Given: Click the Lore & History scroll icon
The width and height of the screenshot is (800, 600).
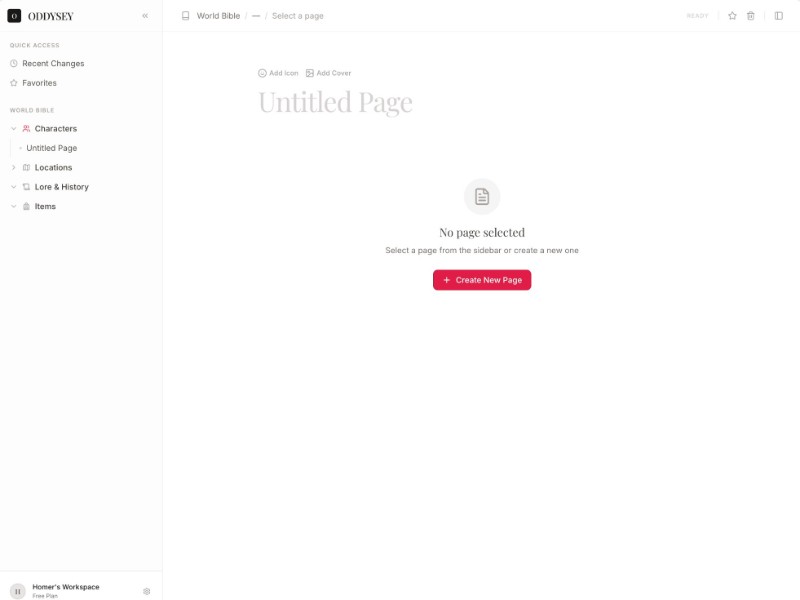Looking at the screenshot, I should (25, 187).
